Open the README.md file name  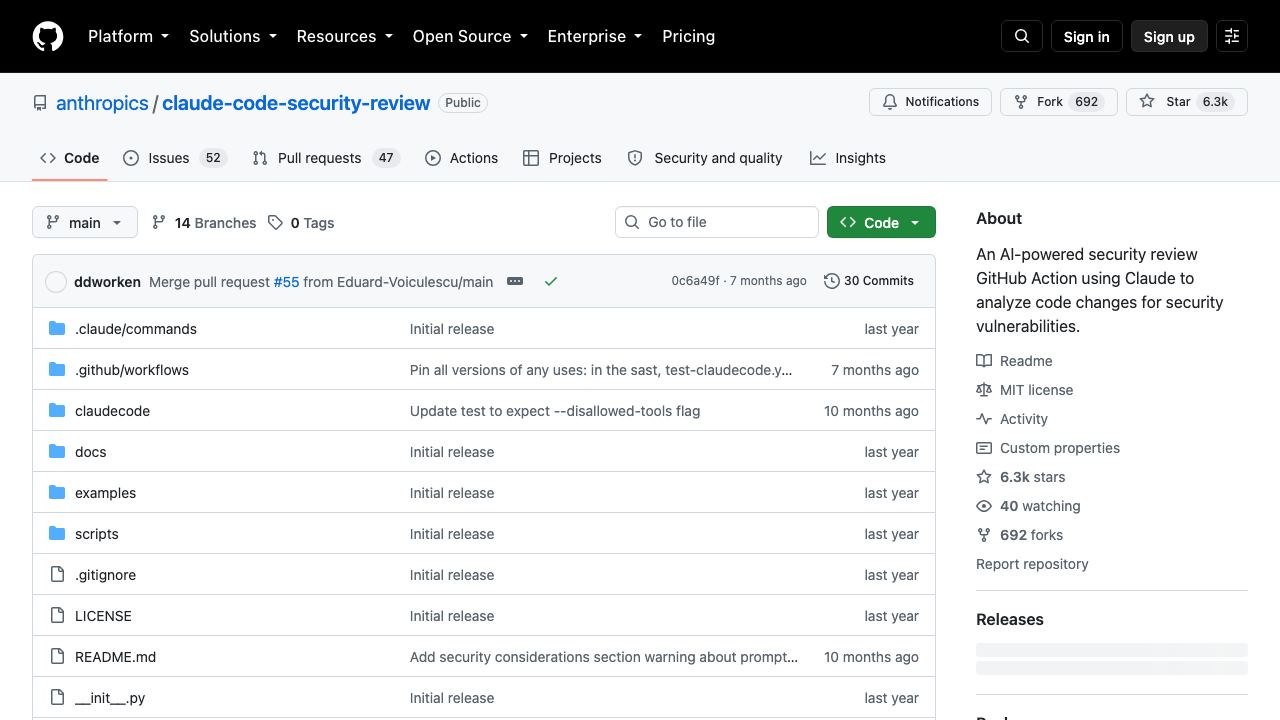(x=115, y=657)
